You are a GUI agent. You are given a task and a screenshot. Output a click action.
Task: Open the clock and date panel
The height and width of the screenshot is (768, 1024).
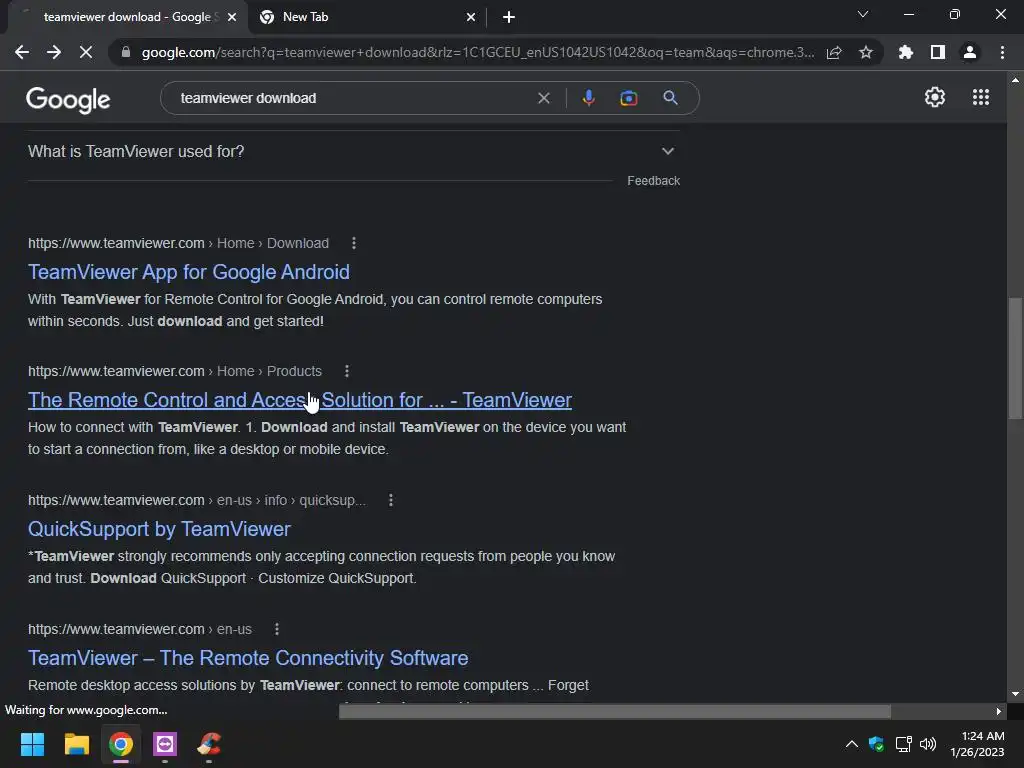pyautogui.click(x=977, y=744)
